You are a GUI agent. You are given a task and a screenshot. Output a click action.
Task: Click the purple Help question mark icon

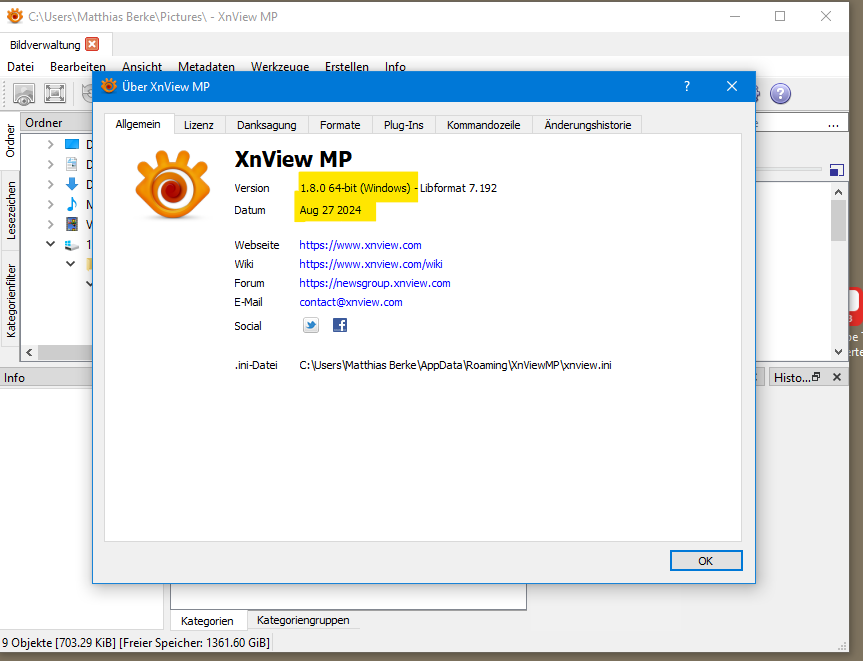(x=780, y=93)
